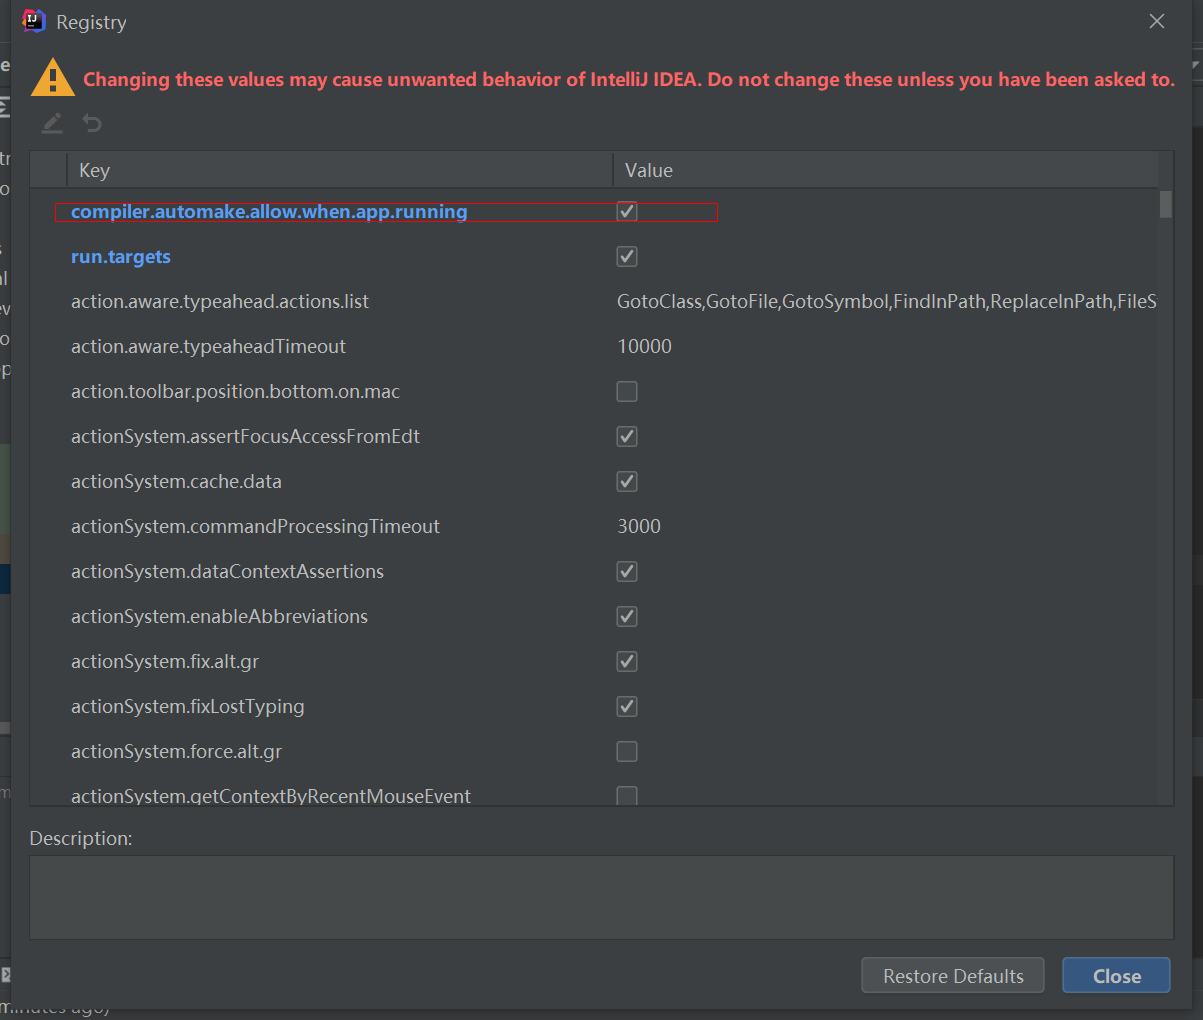
Task: Select actionSystem.assertFocusAccessFromEdt key
Action: pos(245,436)
